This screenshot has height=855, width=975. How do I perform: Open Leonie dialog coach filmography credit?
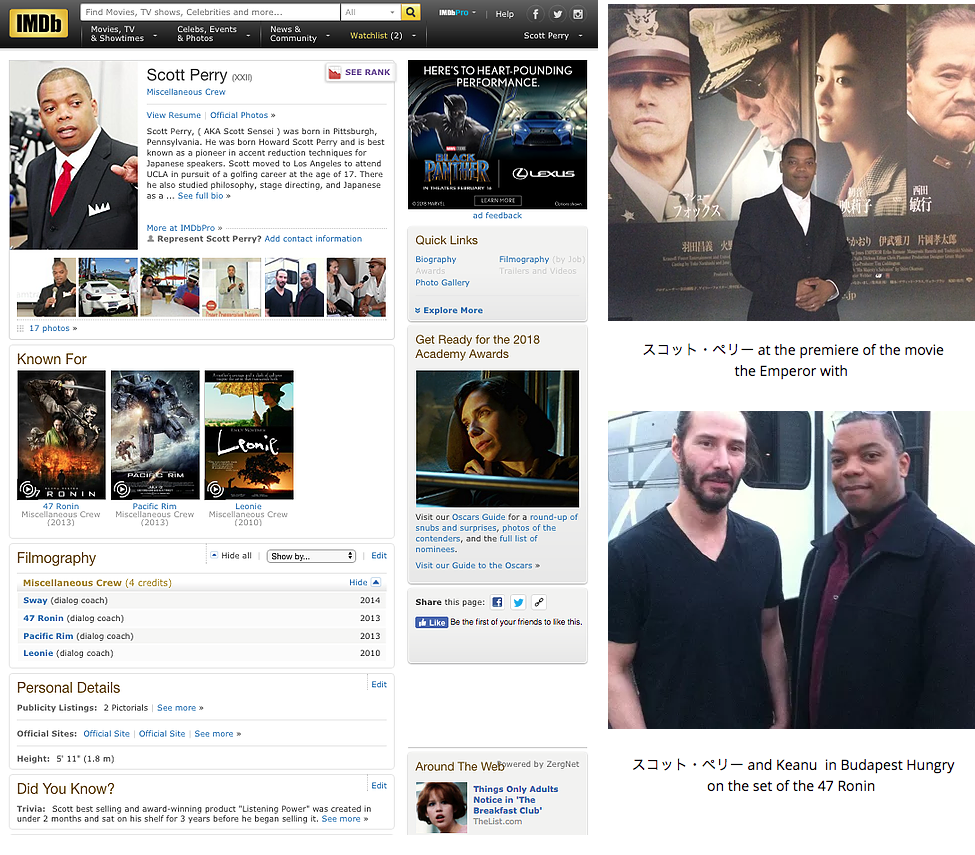[x=38, y=654]
